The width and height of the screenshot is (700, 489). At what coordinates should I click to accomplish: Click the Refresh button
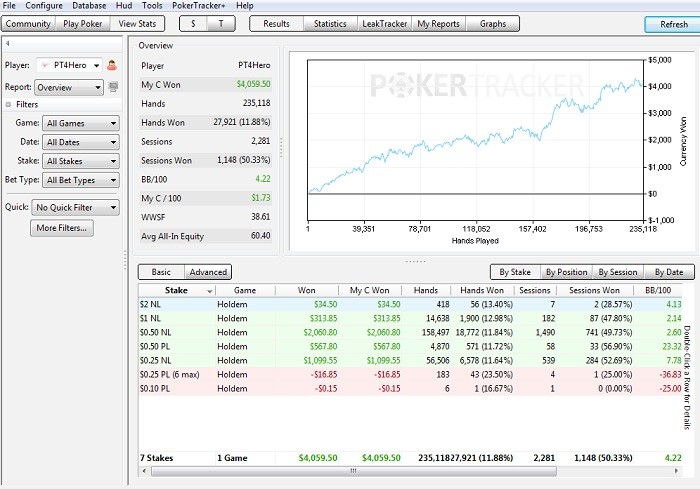click(x=666, y=24)
